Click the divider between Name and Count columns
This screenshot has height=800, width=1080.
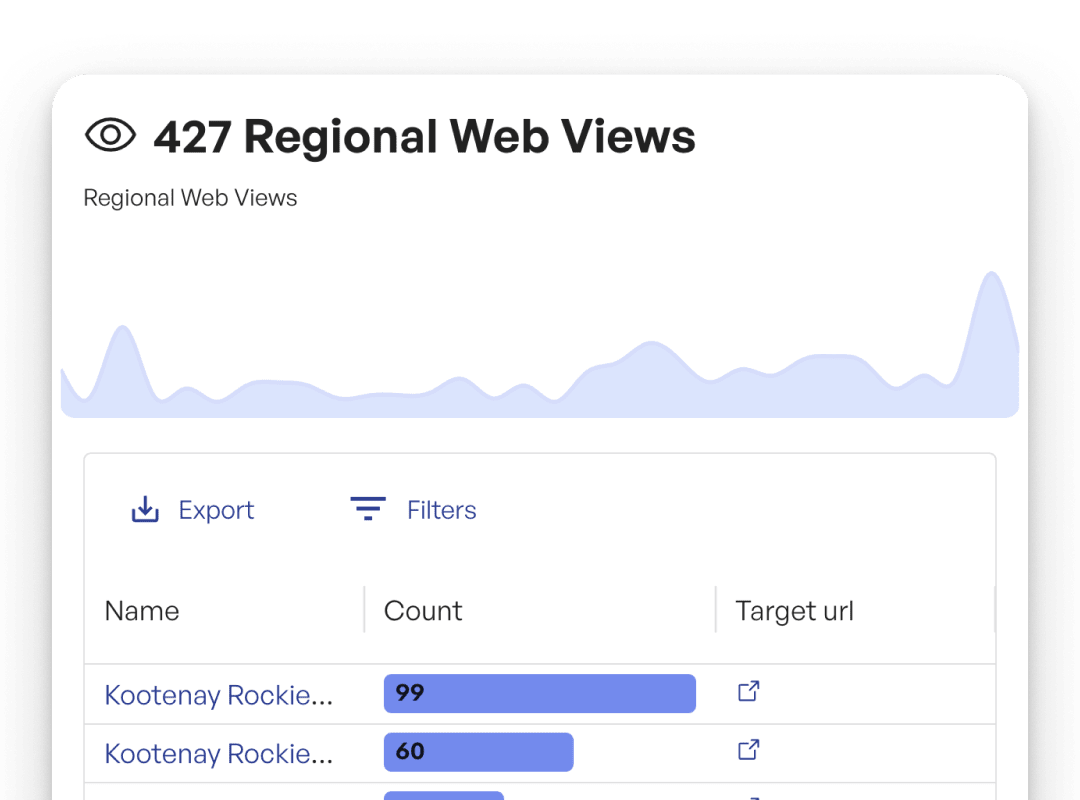coord(364,610)
